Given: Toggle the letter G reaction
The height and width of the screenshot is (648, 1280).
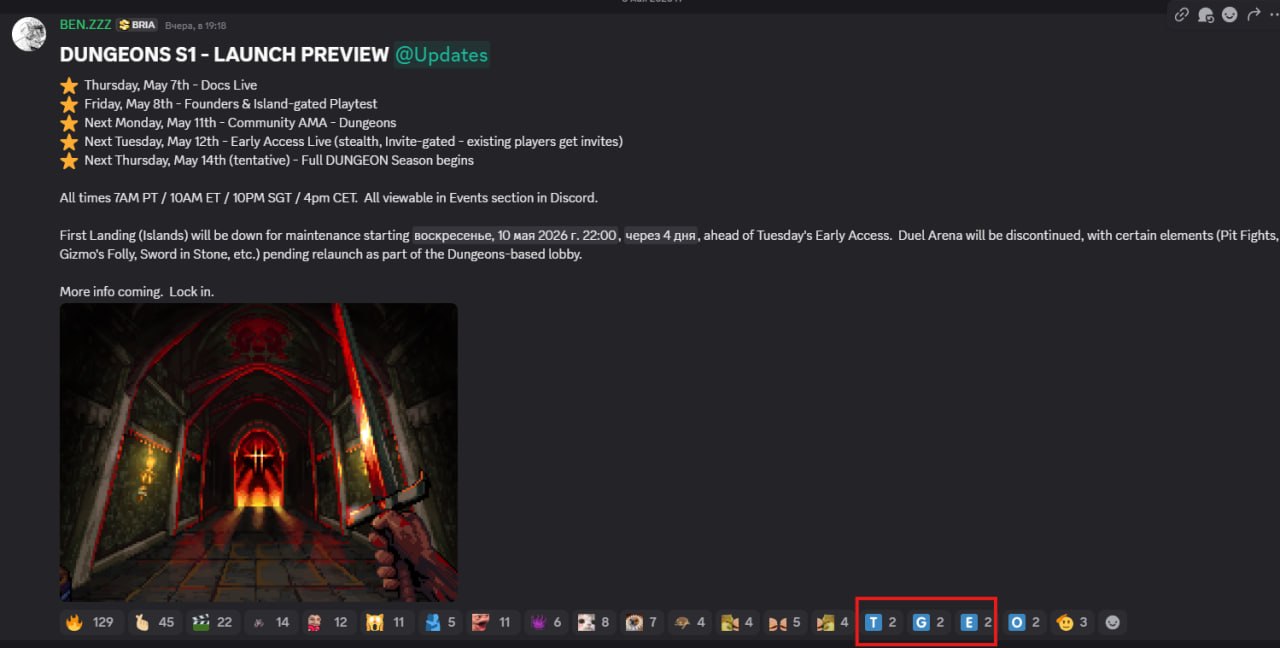Looking at the screenshot, I should pos(930,622).
